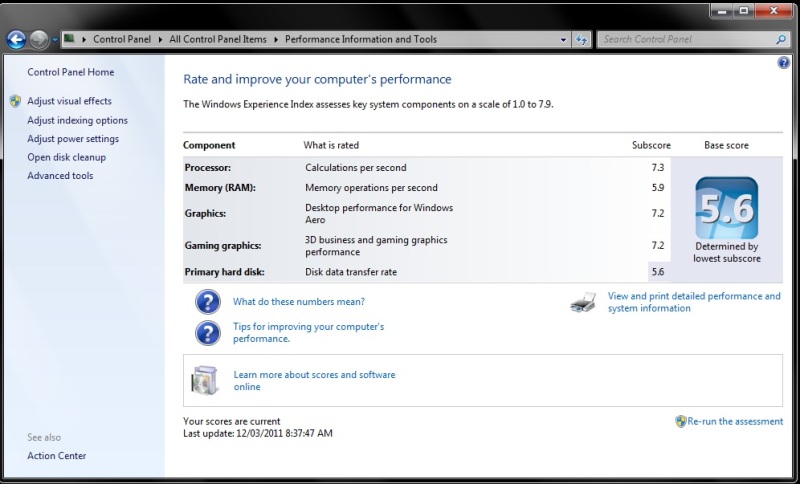This screenshot has width=800, height=484.
Task: Select 'All Control Panel Items' in breadcrumb
Action: (x=219, y=39)
